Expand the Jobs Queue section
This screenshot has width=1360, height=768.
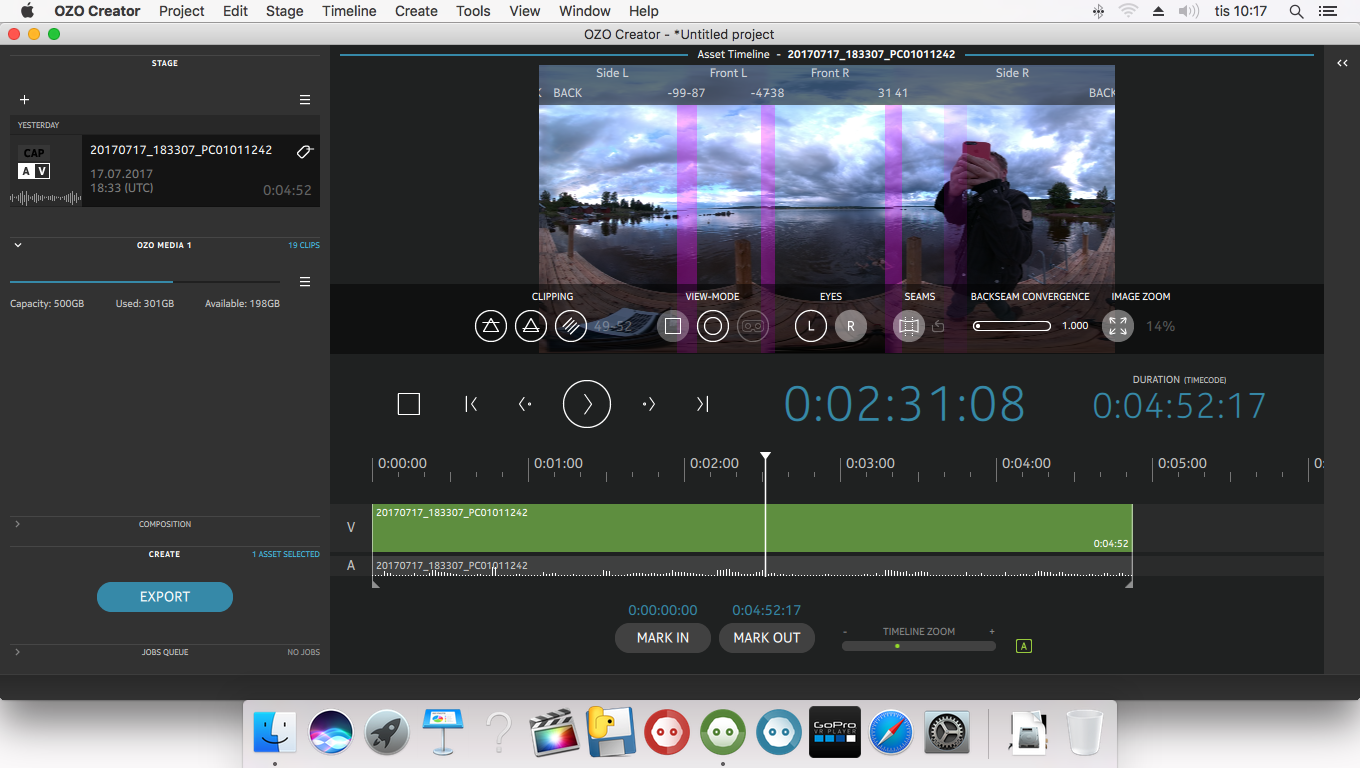[18, 652]
